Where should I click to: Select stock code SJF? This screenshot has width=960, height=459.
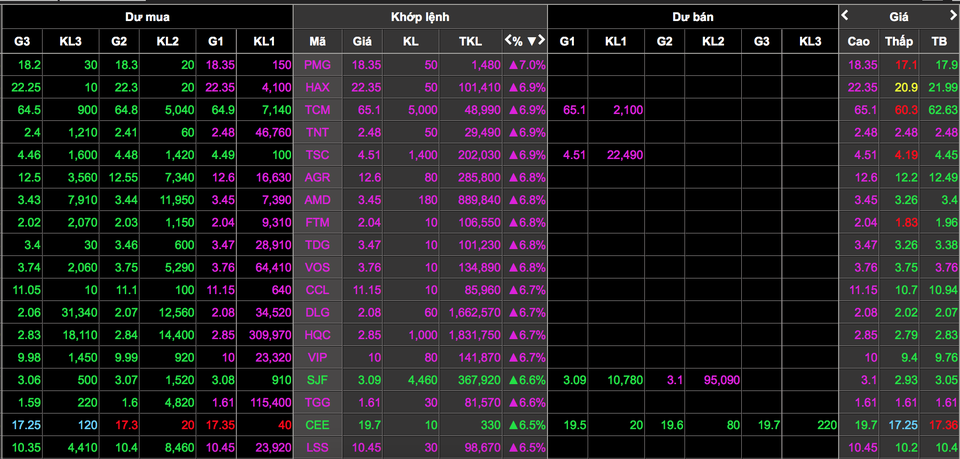[318, 380]
